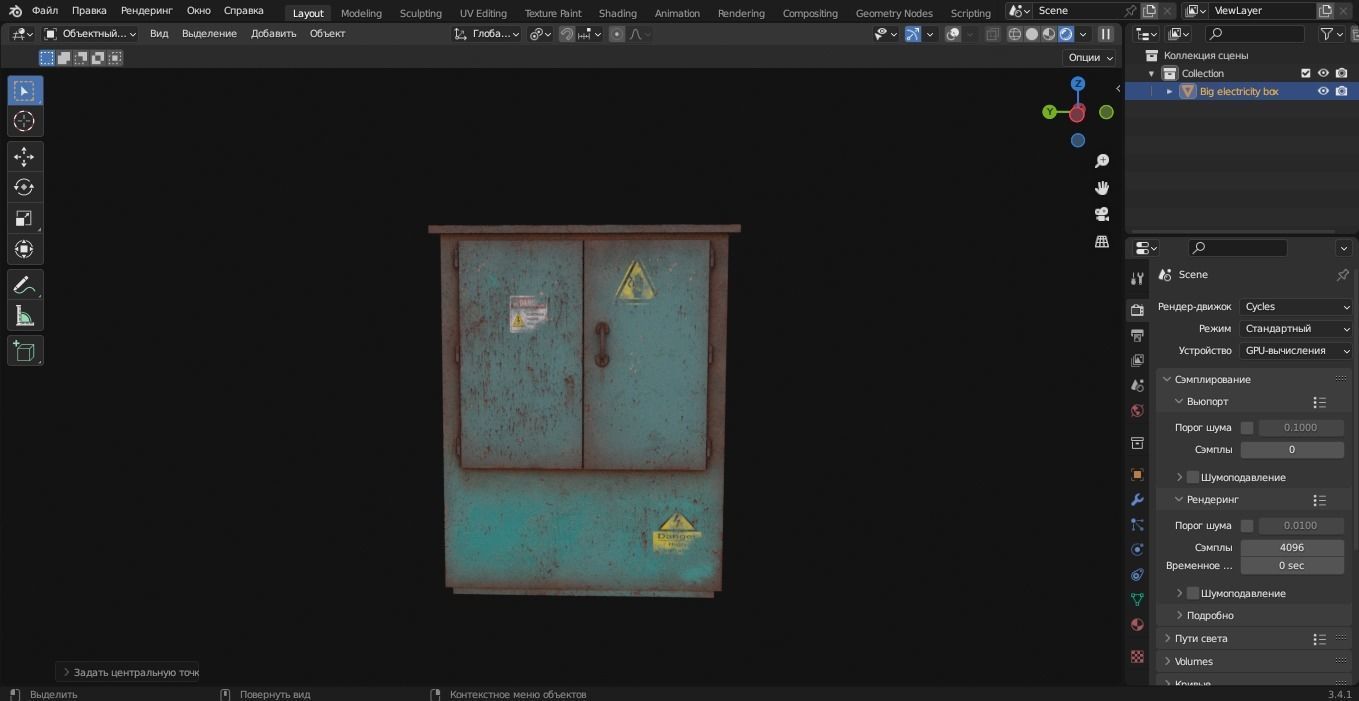Image resolution: width=1359 pixels, height=701 pixels.
Task: Open the Texture properties checker tab
Action: (1137, 657)
